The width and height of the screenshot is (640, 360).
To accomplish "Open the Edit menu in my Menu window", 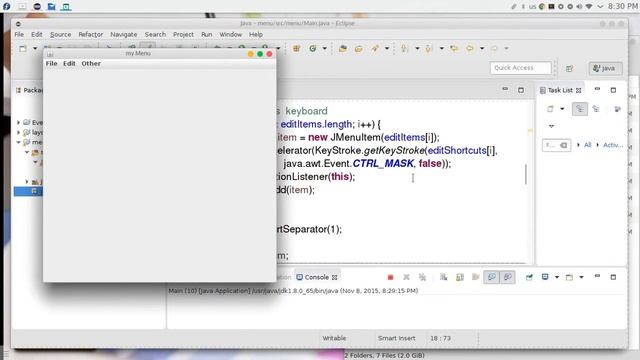I will click(x=69, y=64).
